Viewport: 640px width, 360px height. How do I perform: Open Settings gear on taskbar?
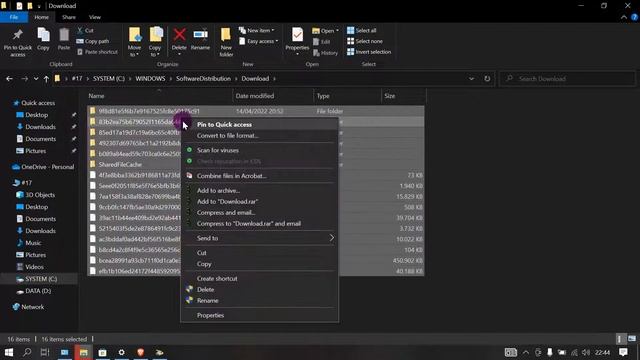pyautogui.click(x=121, y=352)
